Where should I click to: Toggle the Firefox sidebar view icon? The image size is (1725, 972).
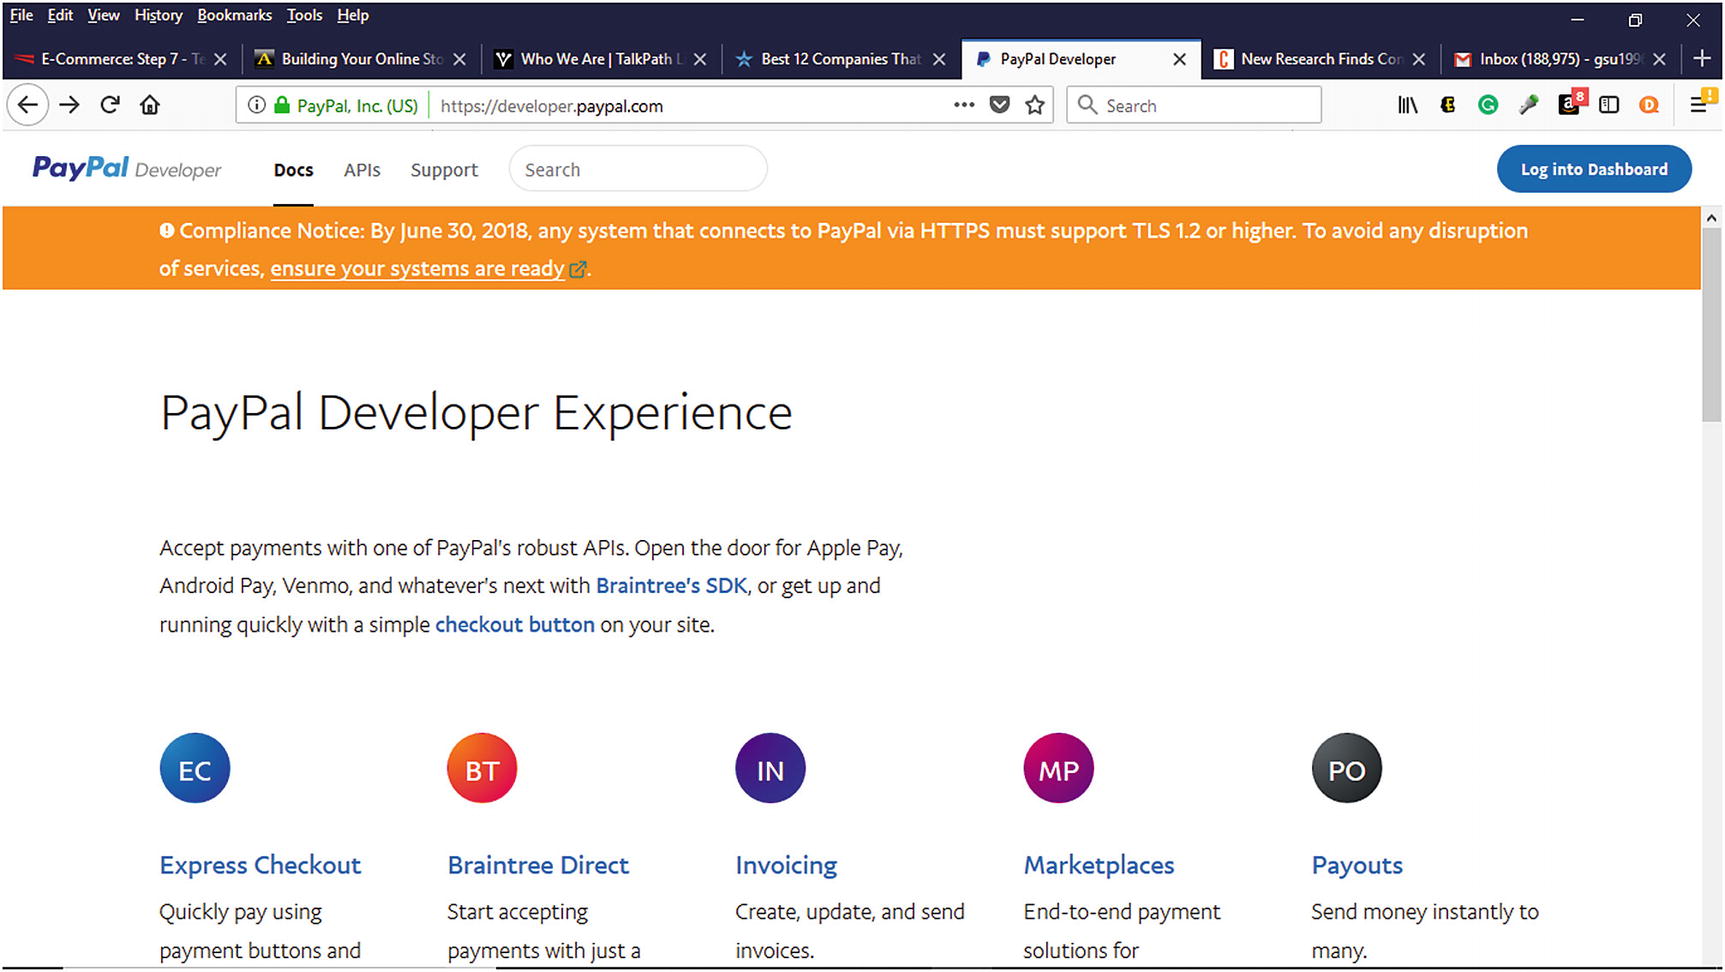tap(1609, 105)
